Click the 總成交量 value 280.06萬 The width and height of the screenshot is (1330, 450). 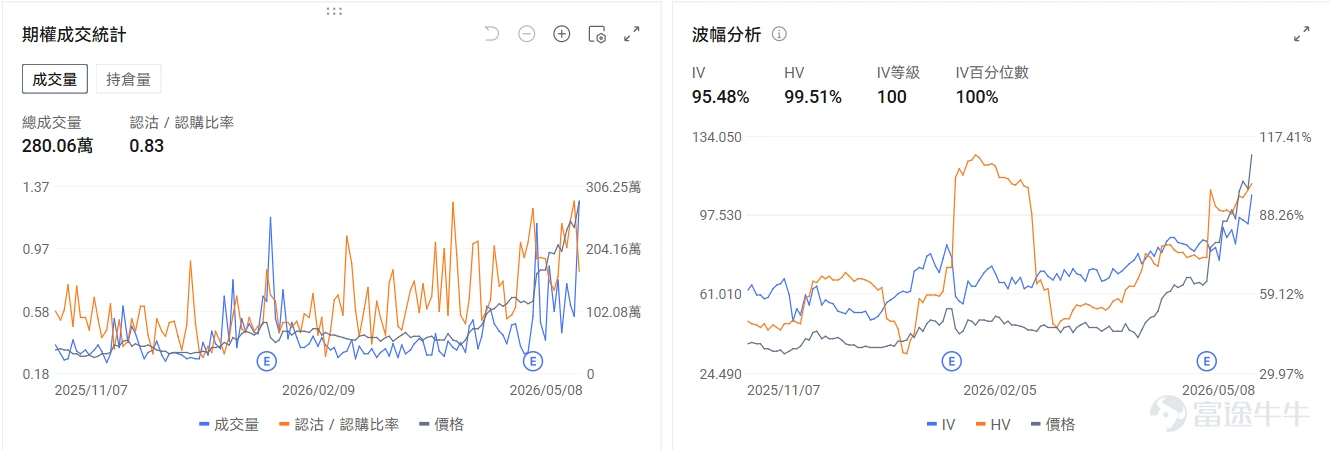(57, 146)
